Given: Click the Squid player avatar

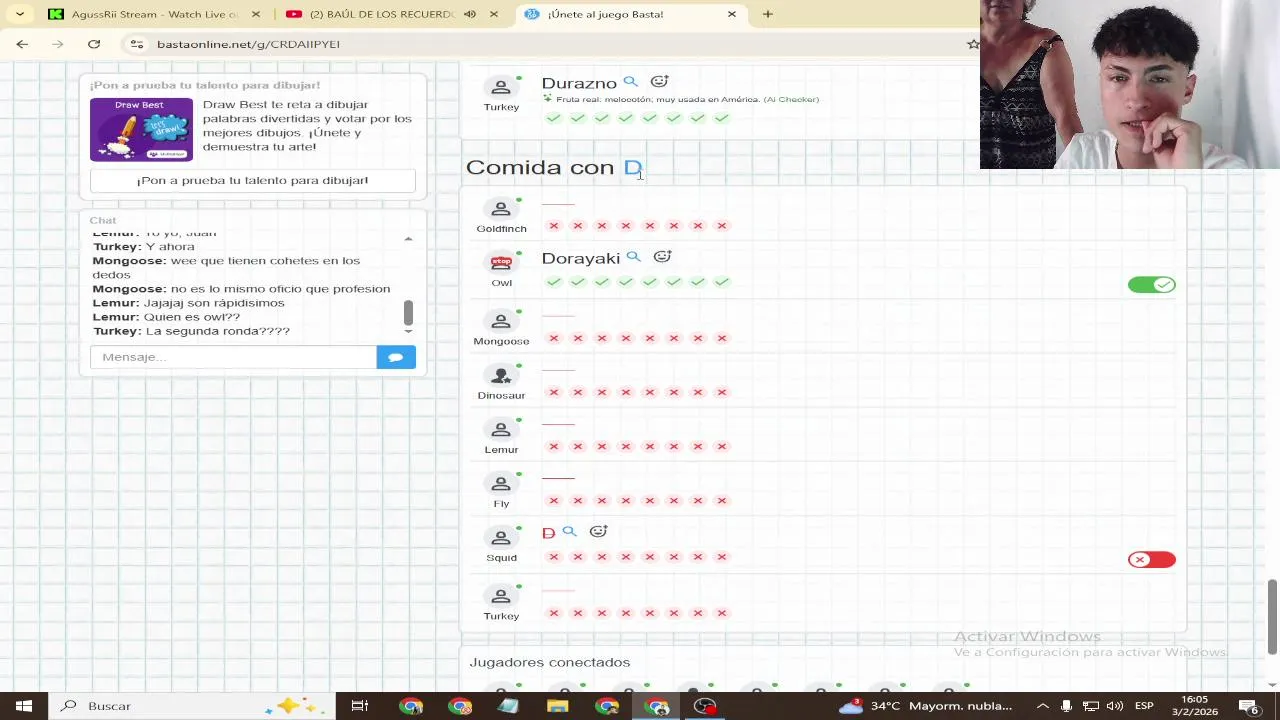Looking at the screenshot, I should [x=501, y=538].
